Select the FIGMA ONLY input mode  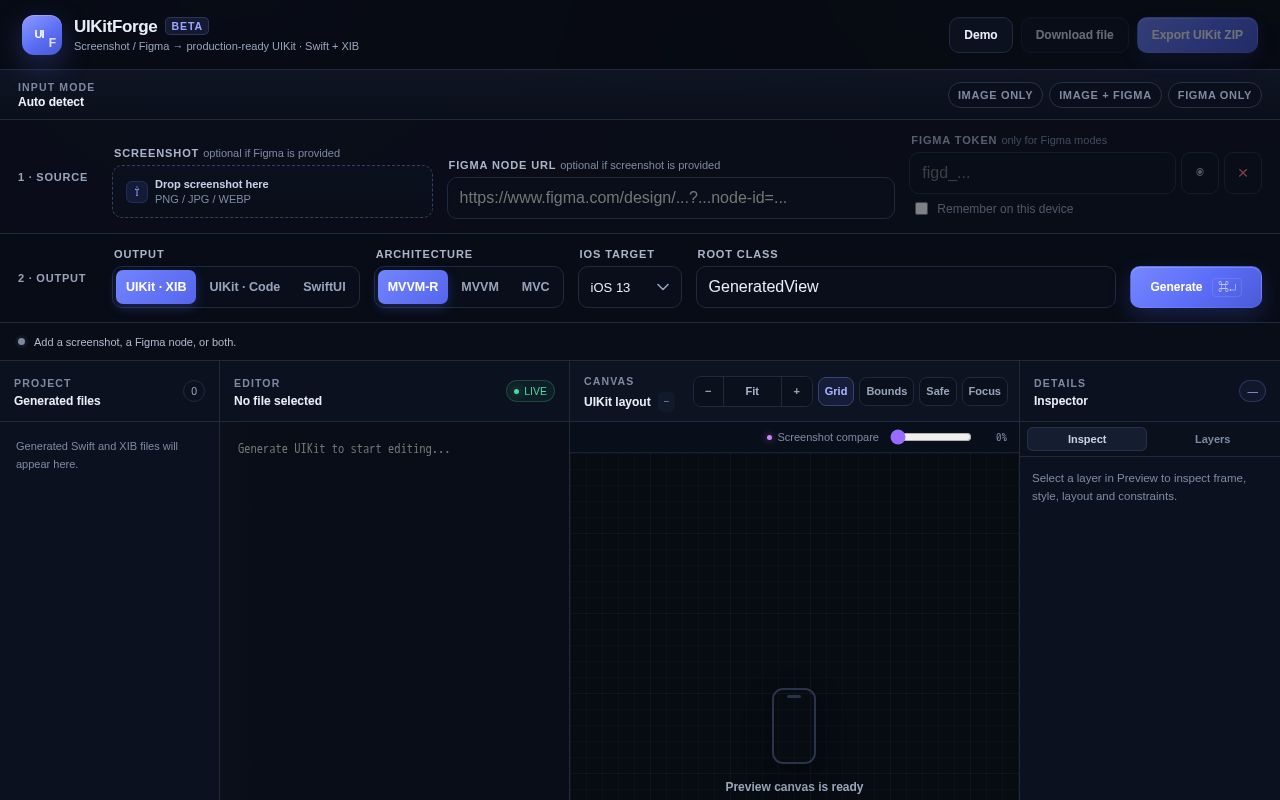1215,95
